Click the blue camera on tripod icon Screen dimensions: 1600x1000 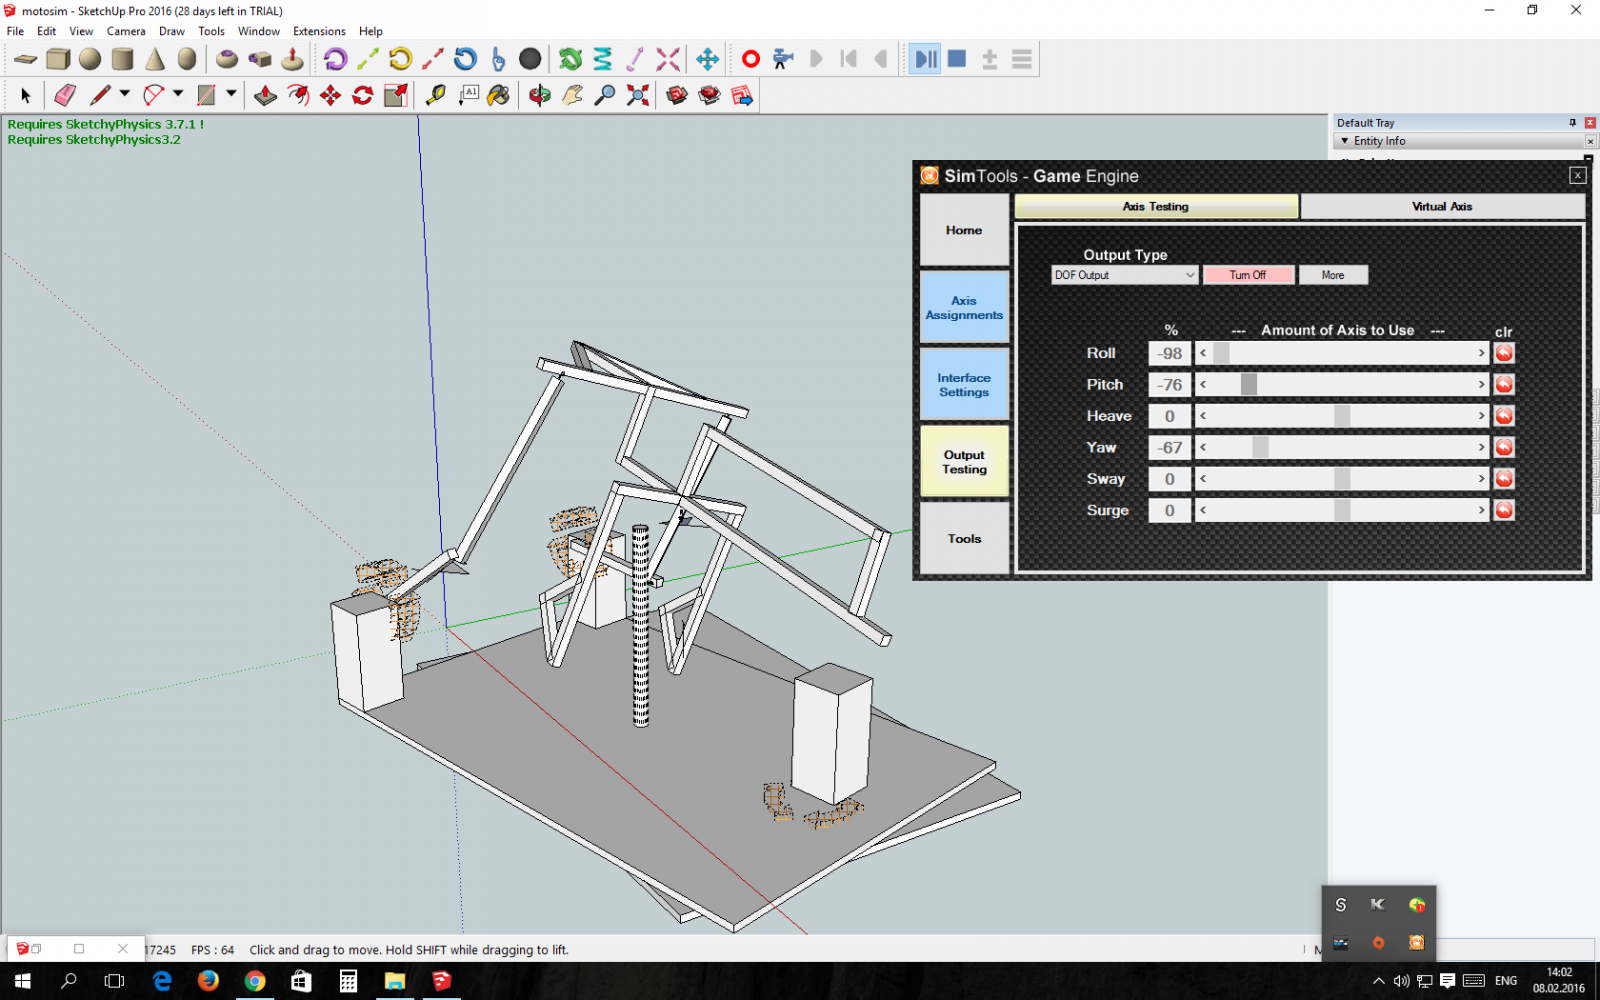click(783, 59)
